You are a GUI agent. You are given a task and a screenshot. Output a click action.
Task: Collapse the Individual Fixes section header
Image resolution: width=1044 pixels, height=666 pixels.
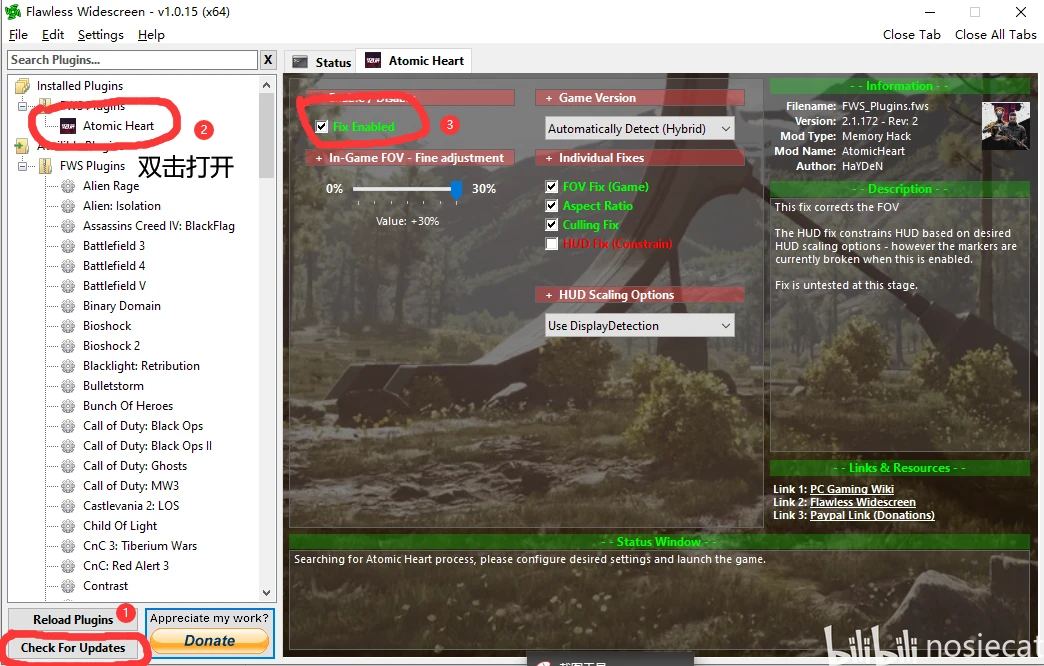point(639,158)
